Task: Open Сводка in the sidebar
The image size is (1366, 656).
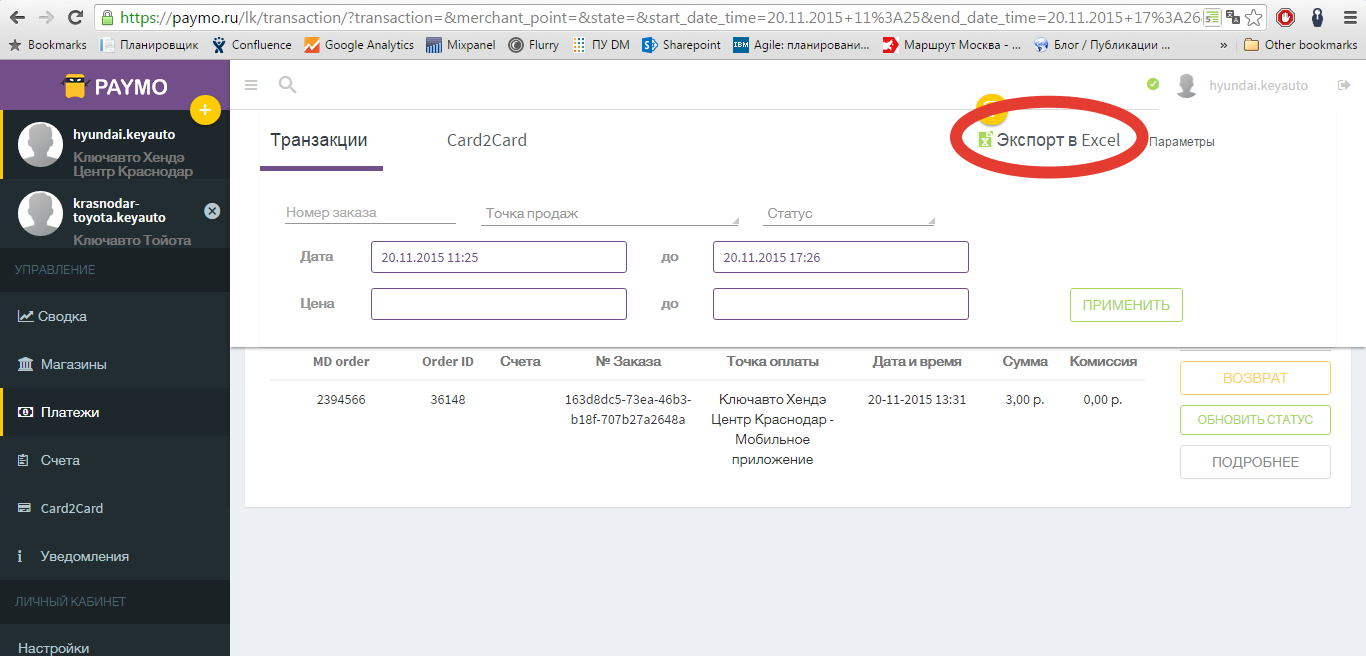Action: [115, 316]
